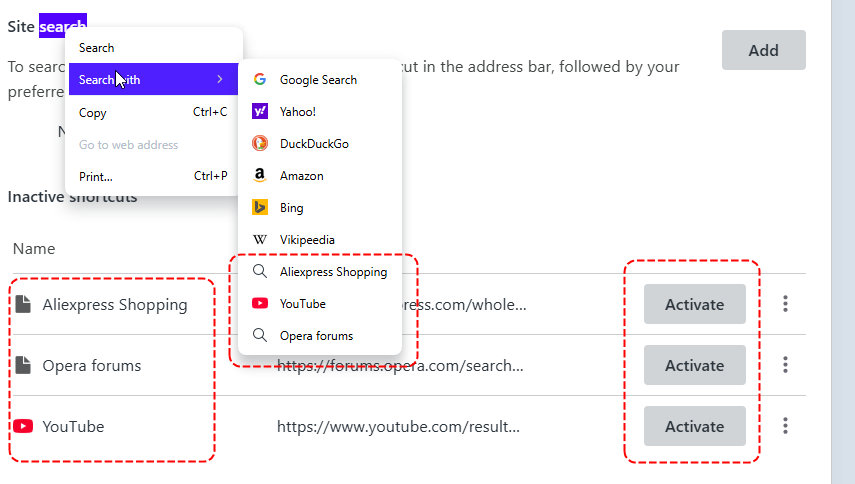Click the Wikipedia W icon

tap(260, 239)
